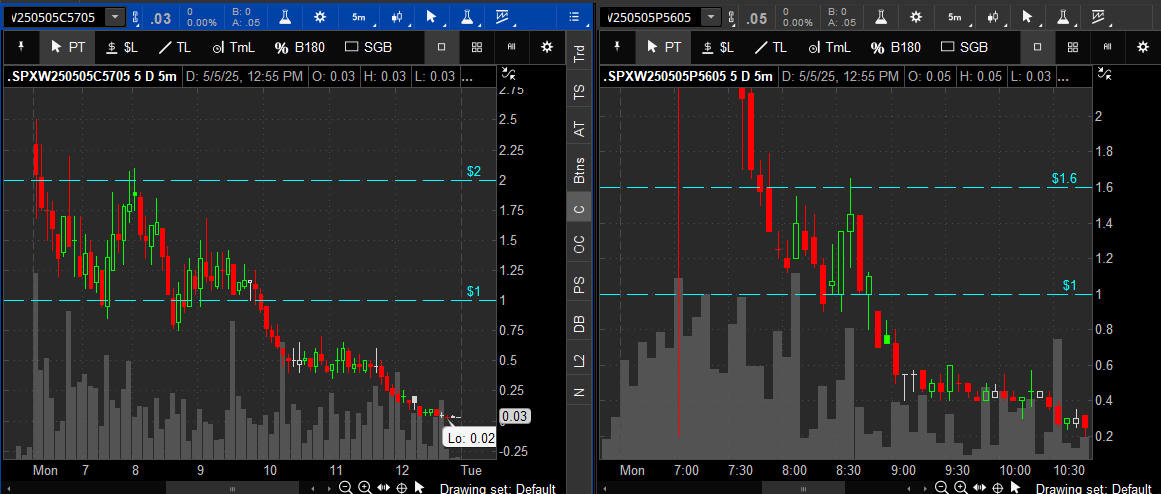
Task: Click Drawing set: Default under right chart
Action: (x=1095, y=488)
